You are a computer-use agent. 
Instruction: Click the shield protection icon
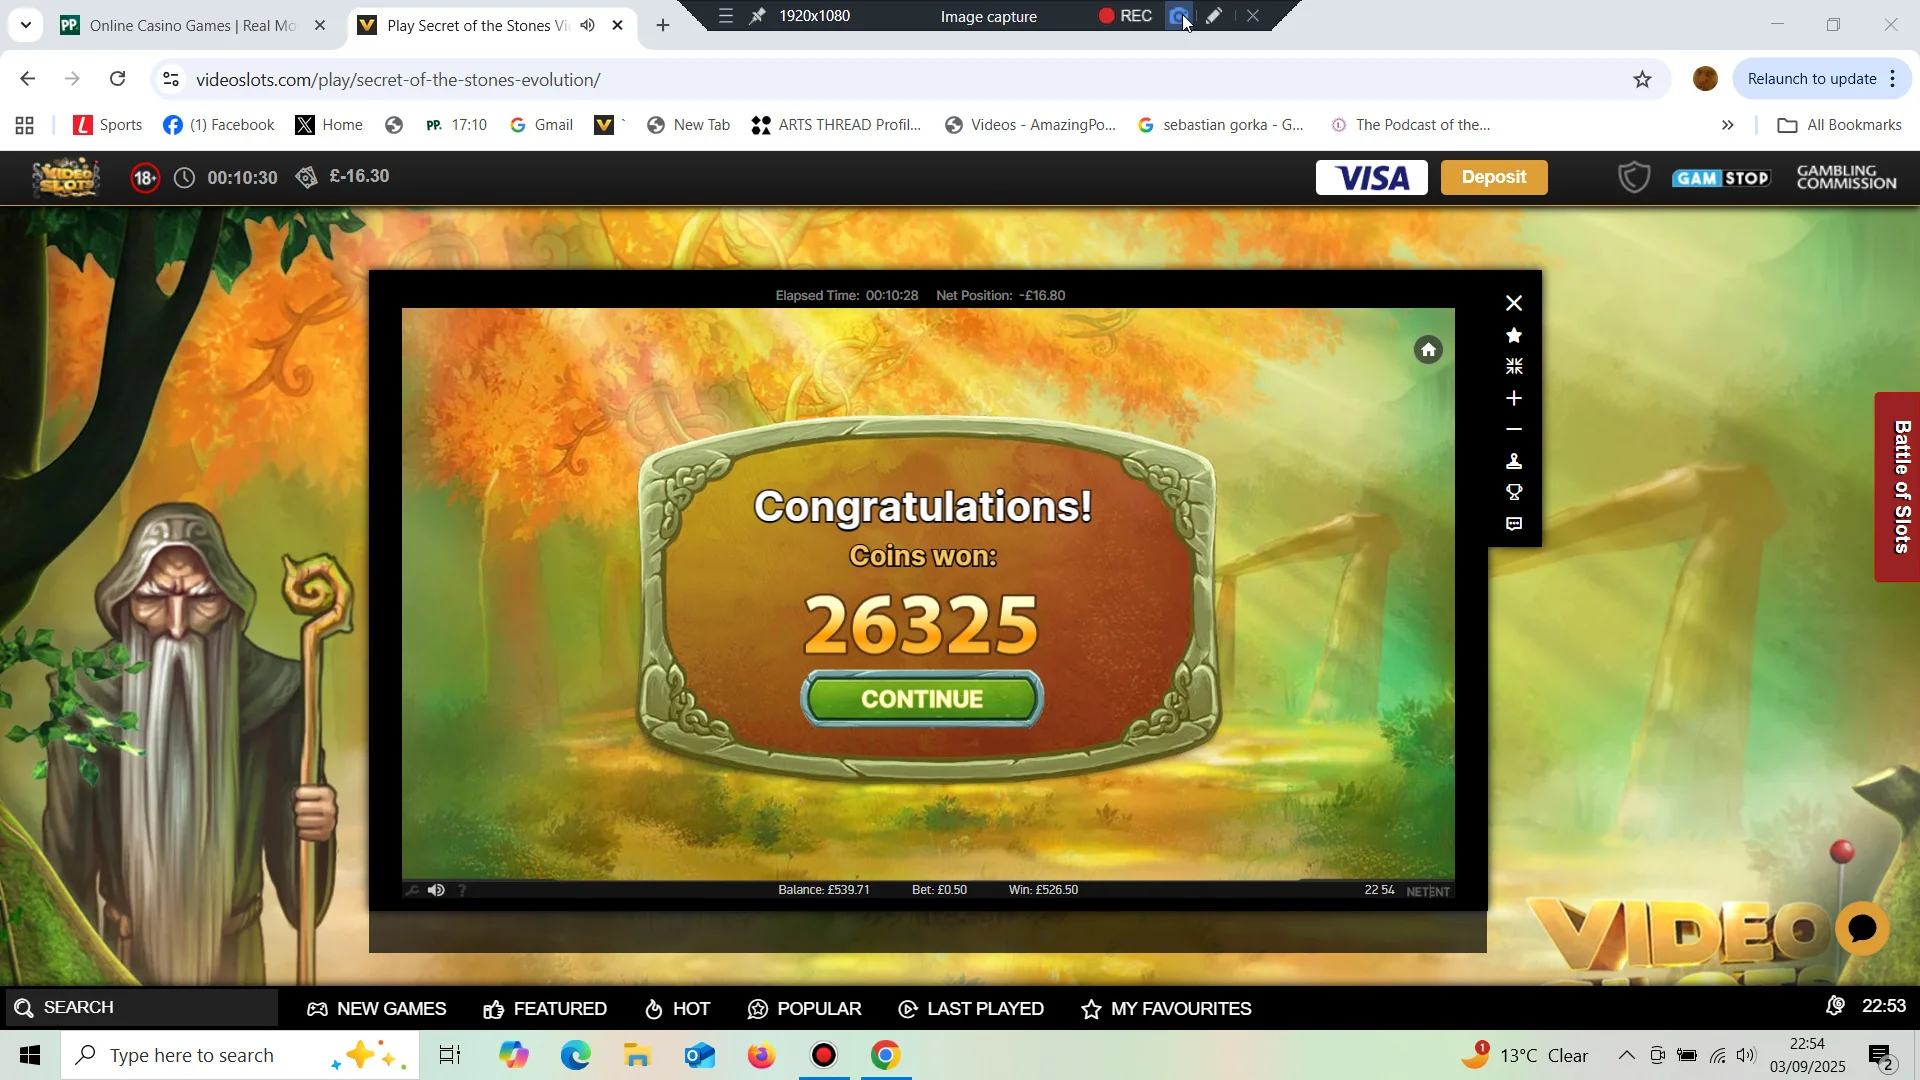(1634, 177)
